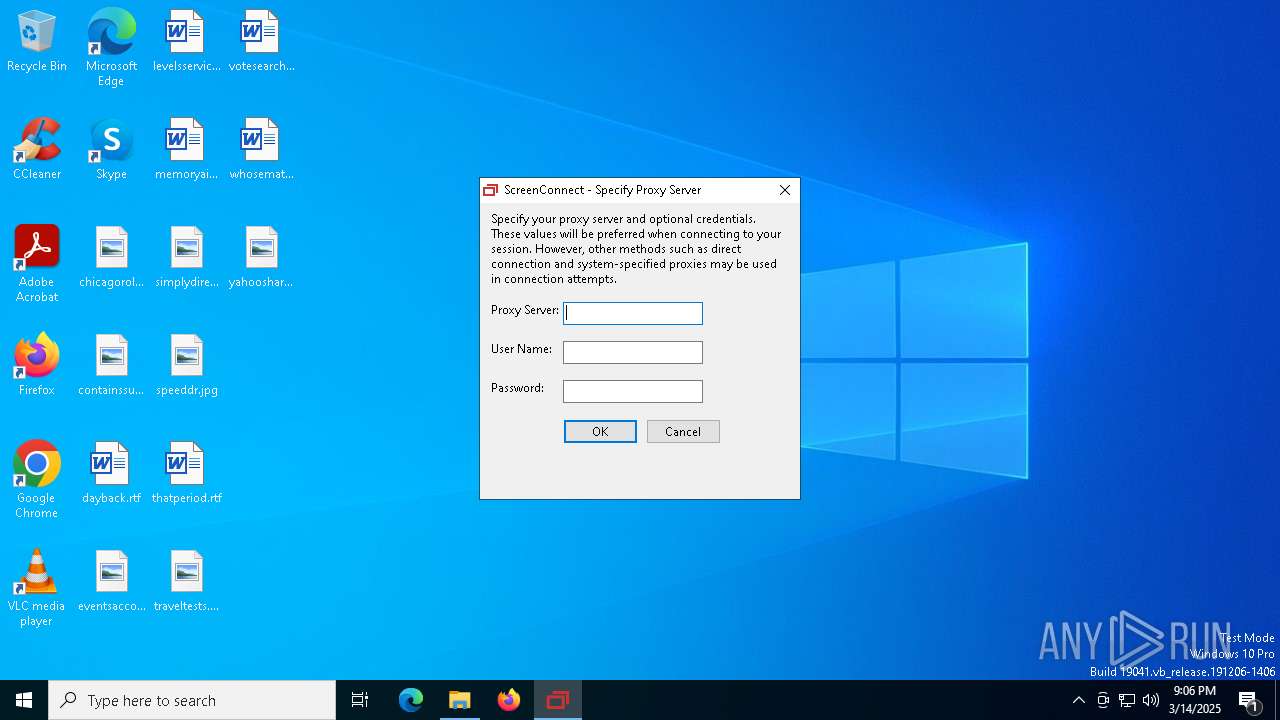Open ScreenConnect from the taskbar
Viewport: 1280px width, 720px height.
558,700
